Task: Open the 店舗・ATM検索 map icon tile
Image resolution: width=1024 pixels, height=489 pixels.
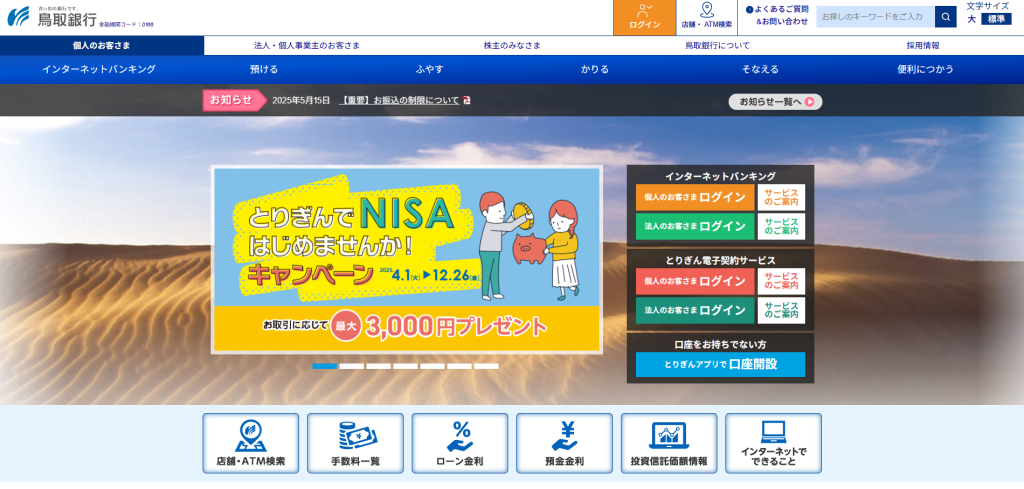Action: pyautogui.click(x=251, y=443)
